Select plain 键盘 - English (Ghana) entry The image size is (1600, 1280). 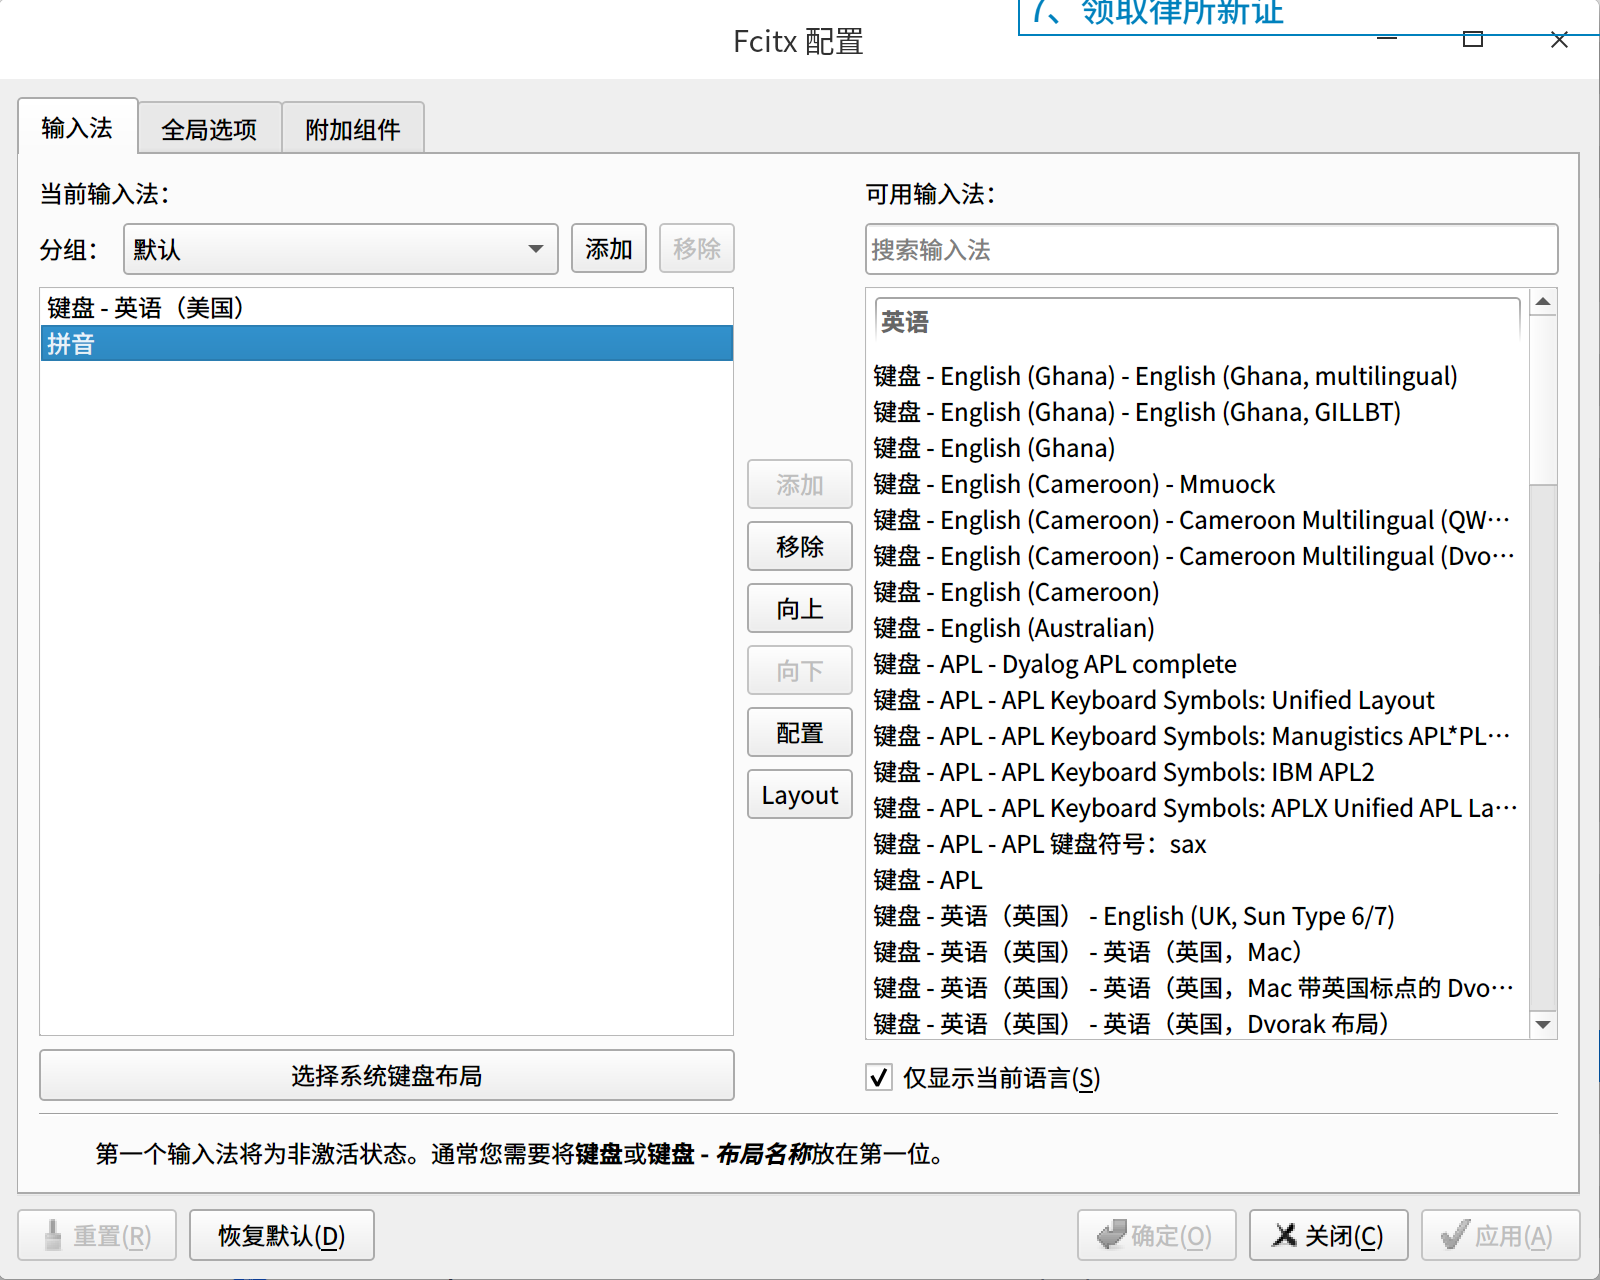point(1197,448)
